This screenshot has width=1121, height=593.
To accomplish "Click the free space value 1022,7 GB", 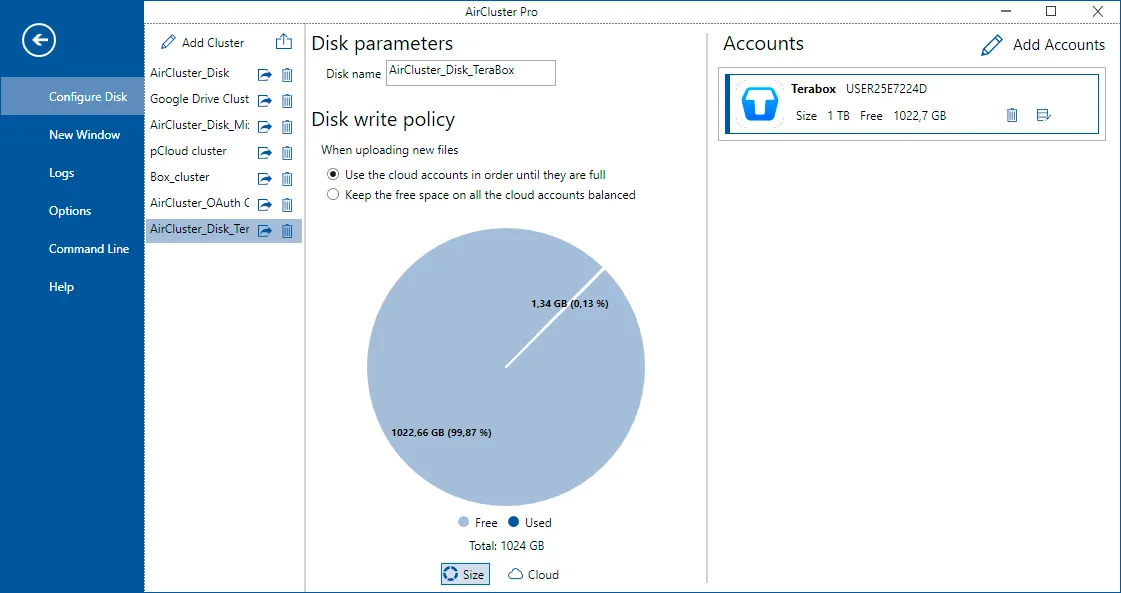I will click(x=919, y=116).
